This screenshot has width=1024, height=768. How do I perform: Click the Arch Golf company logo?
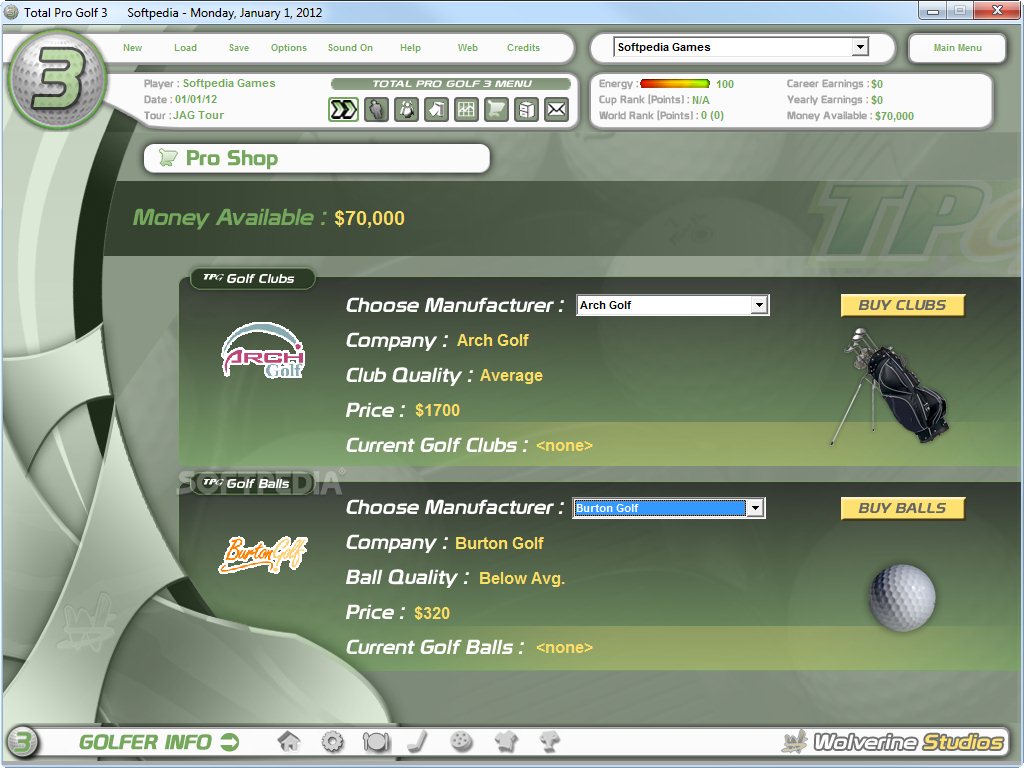point(263,350)
